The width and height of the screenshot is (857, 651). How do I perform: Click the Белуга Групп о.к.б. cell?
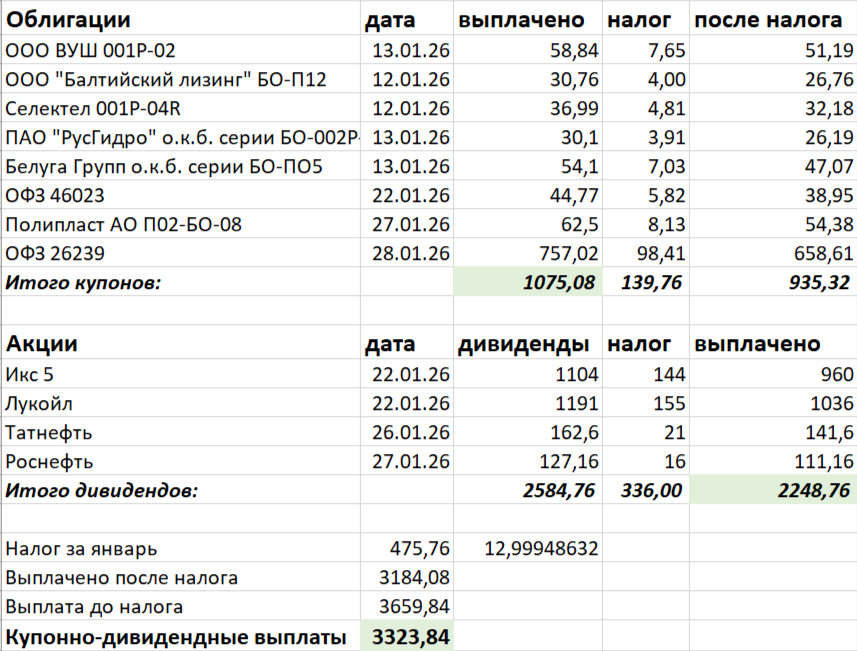click(x=181, y=166)
